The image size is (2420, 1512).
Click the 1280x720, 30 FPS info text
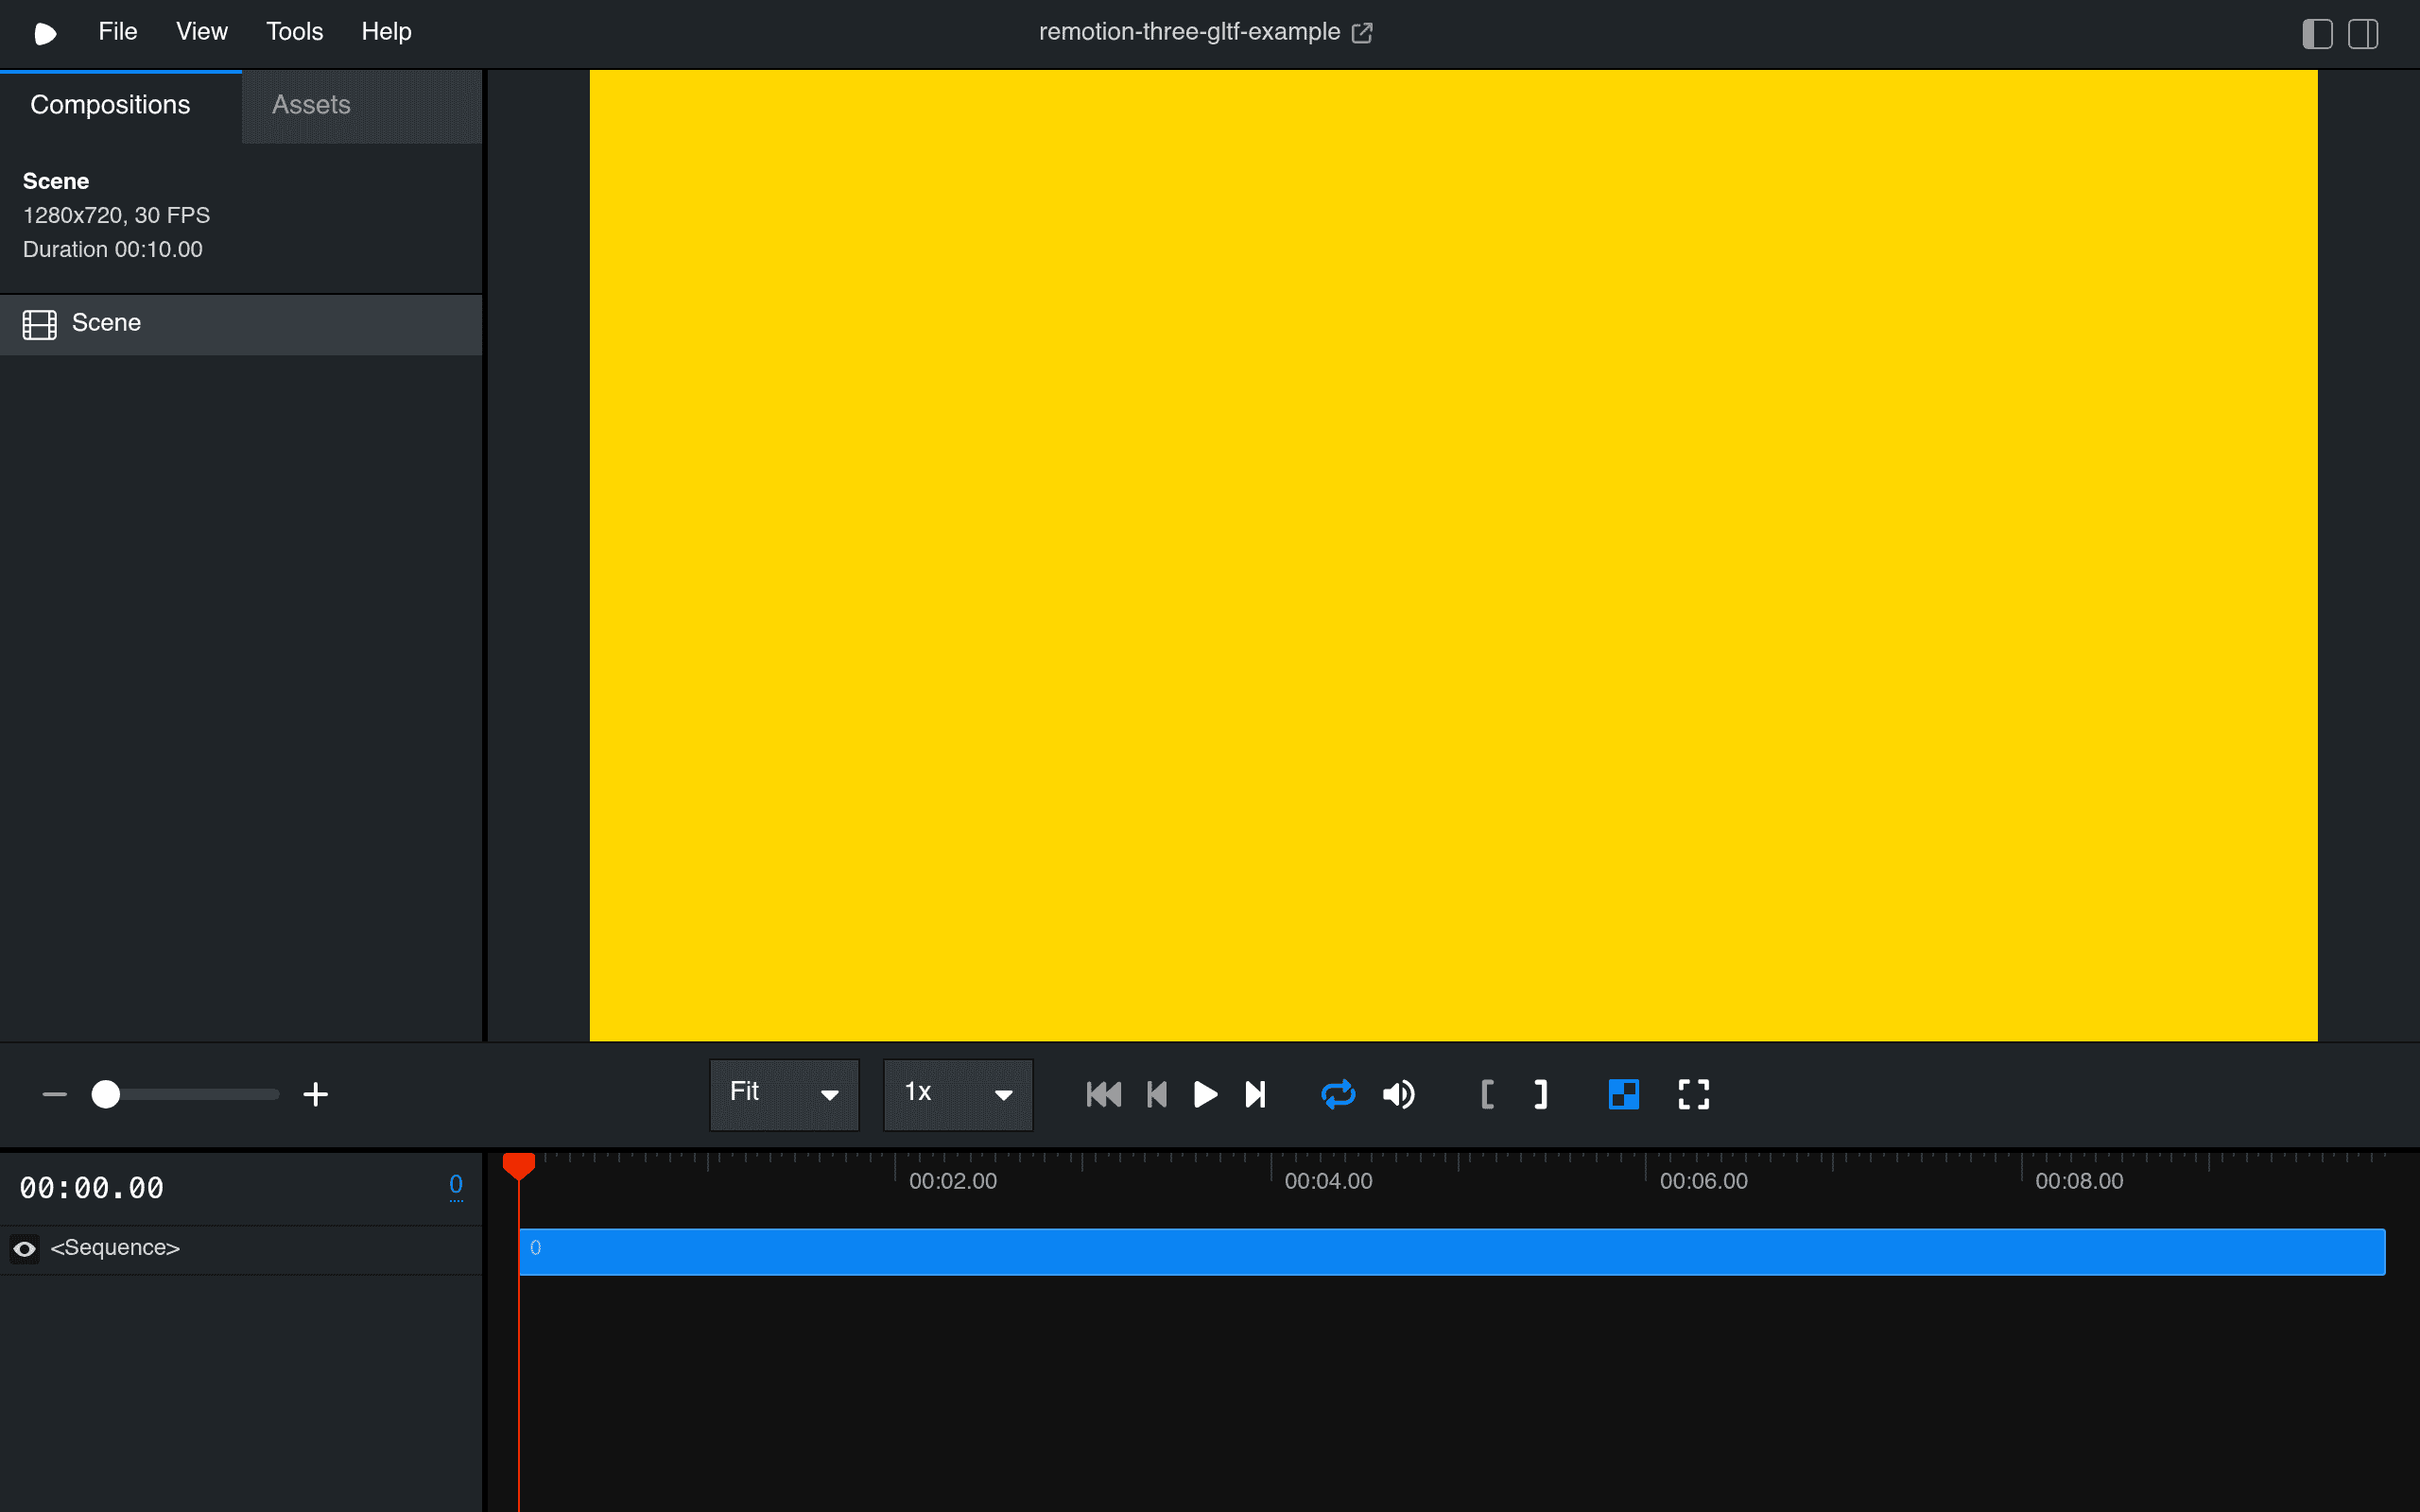[116, 215]
